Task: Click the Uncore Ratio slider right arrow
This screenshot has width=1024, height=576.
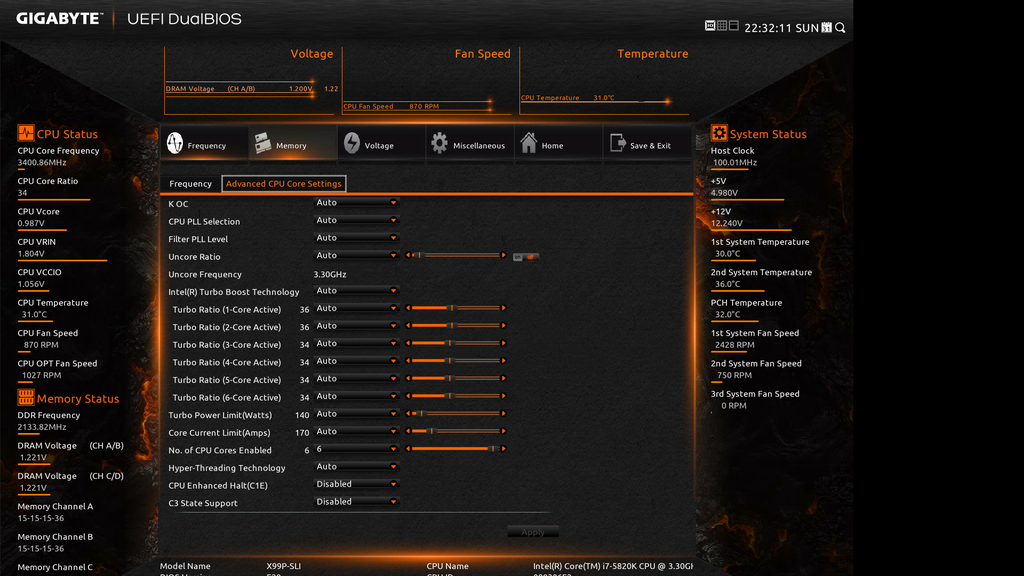Action: pos(504,255)
